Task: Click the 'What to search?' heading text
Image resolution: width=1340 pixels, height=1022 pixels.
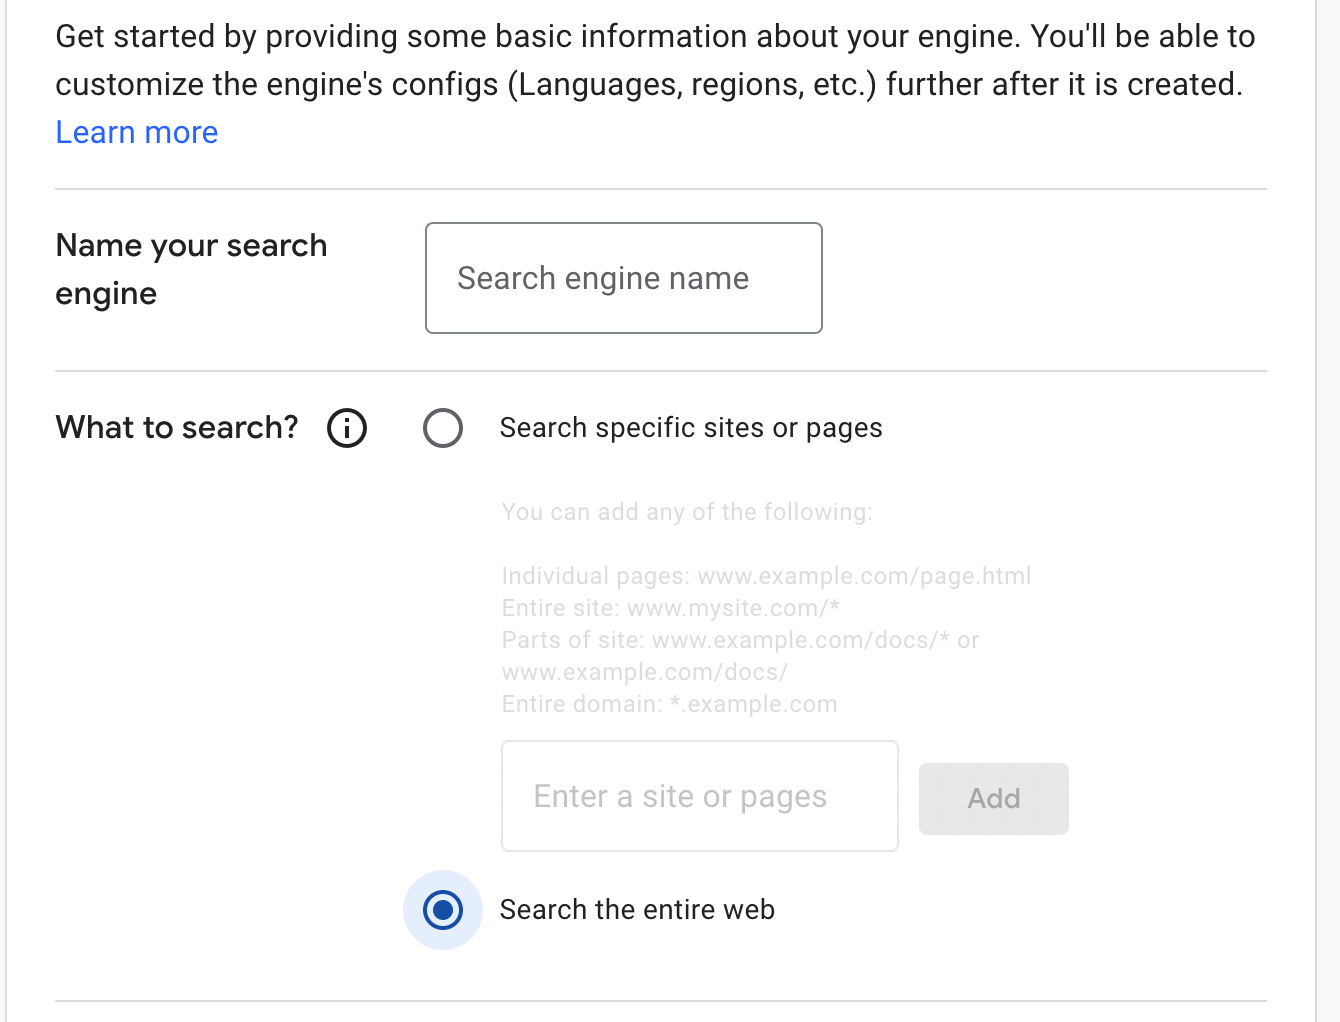Action: (x=177, y=428)
